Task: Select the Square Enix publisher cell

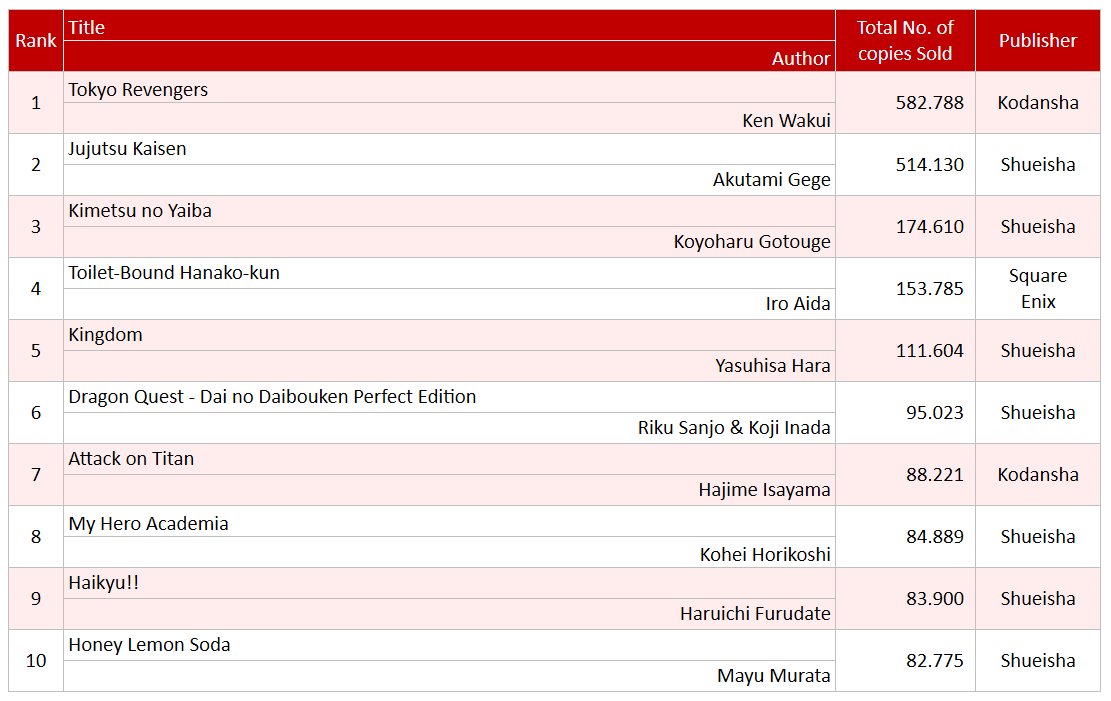Action: point(1038,288)
